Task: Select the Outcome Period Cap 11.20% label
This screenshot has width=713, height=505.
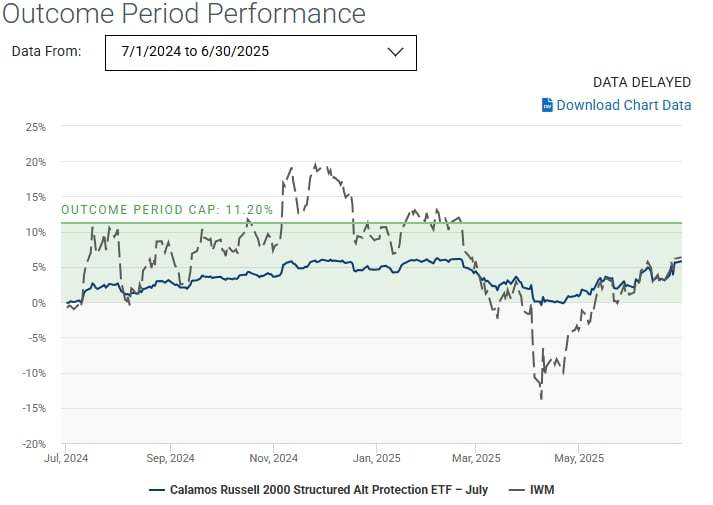Action: pos(167,210)
